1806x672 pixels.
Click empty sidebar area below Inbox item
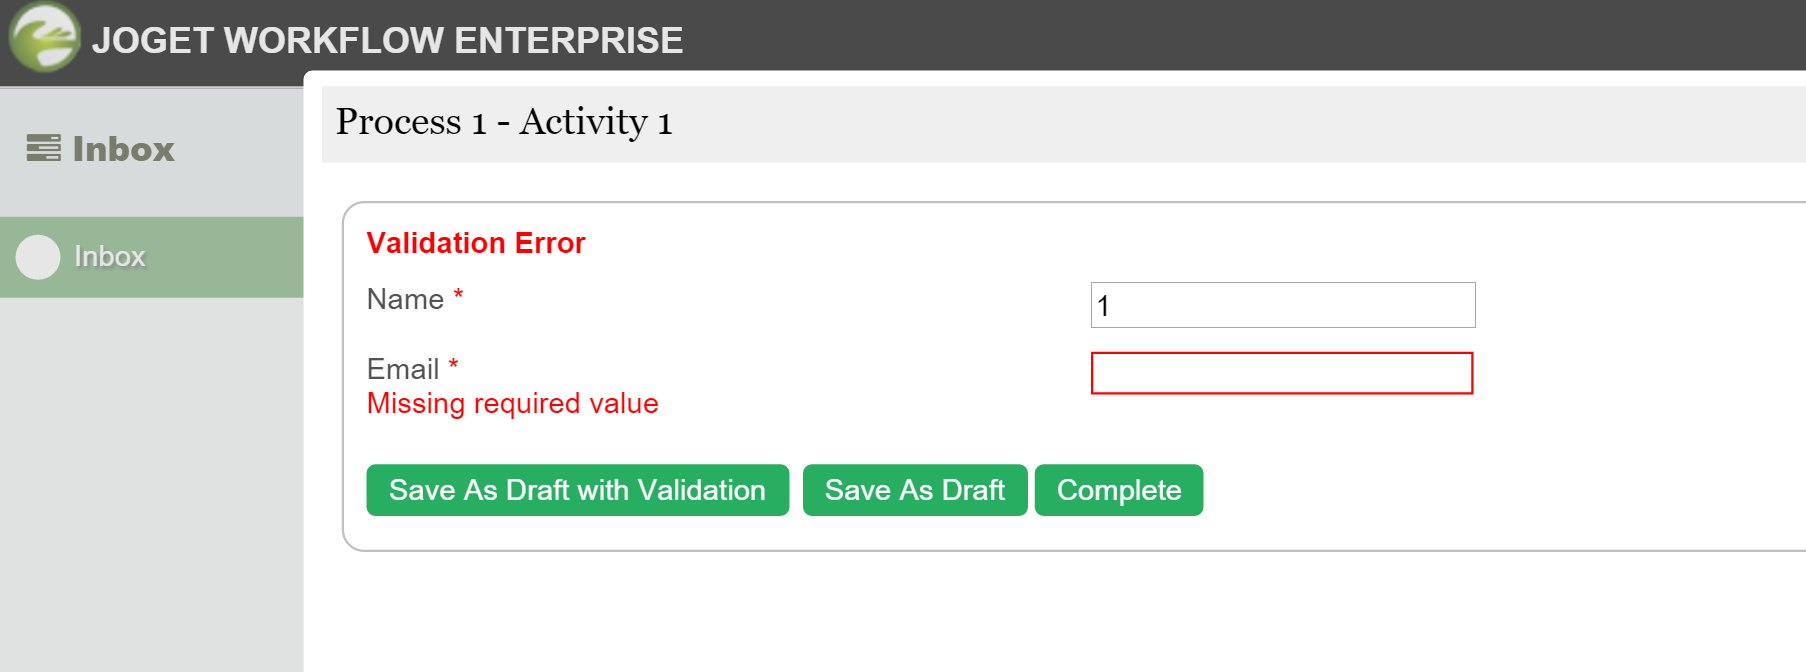point(150,480)
